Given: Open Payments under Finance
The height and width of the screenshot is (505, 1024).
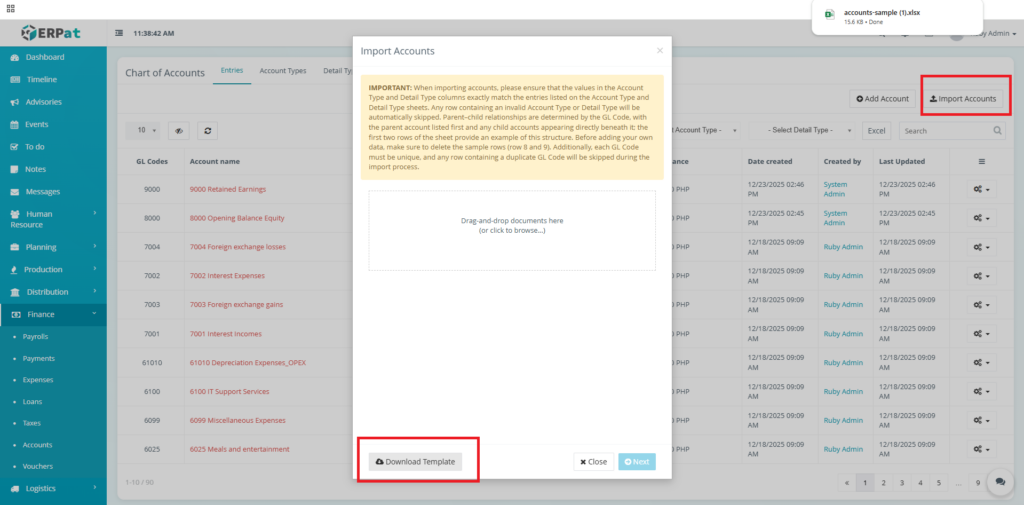Looking at the screenshot, I should coord(39,358).
